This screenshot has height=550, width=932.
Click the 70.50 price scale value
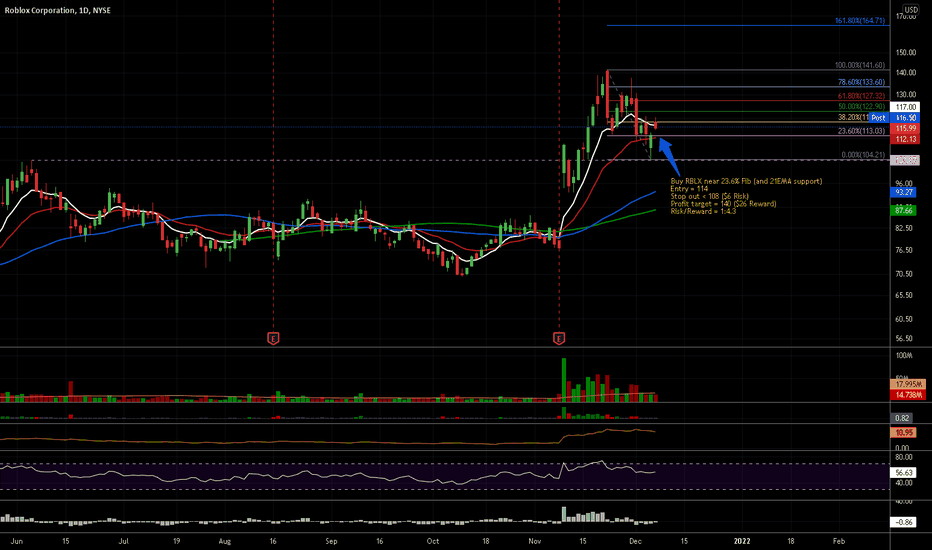pos(903,274)
